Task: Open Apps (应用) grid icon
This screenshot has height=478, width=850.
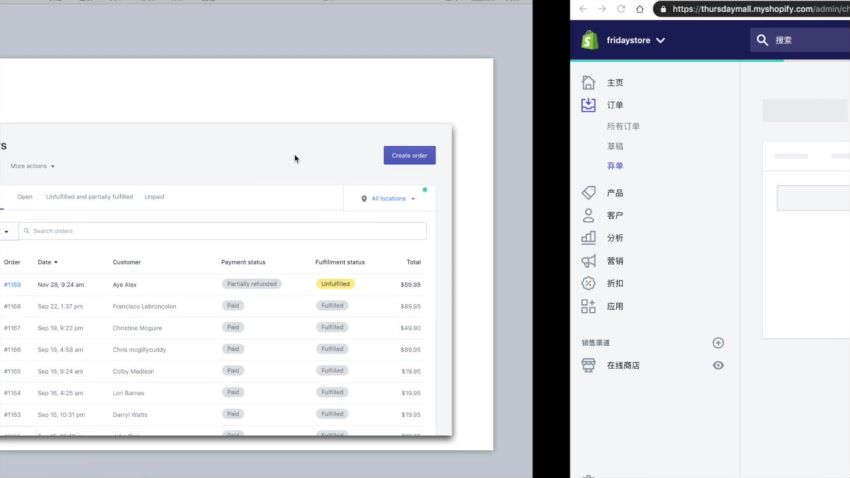Action: point(588,306)
